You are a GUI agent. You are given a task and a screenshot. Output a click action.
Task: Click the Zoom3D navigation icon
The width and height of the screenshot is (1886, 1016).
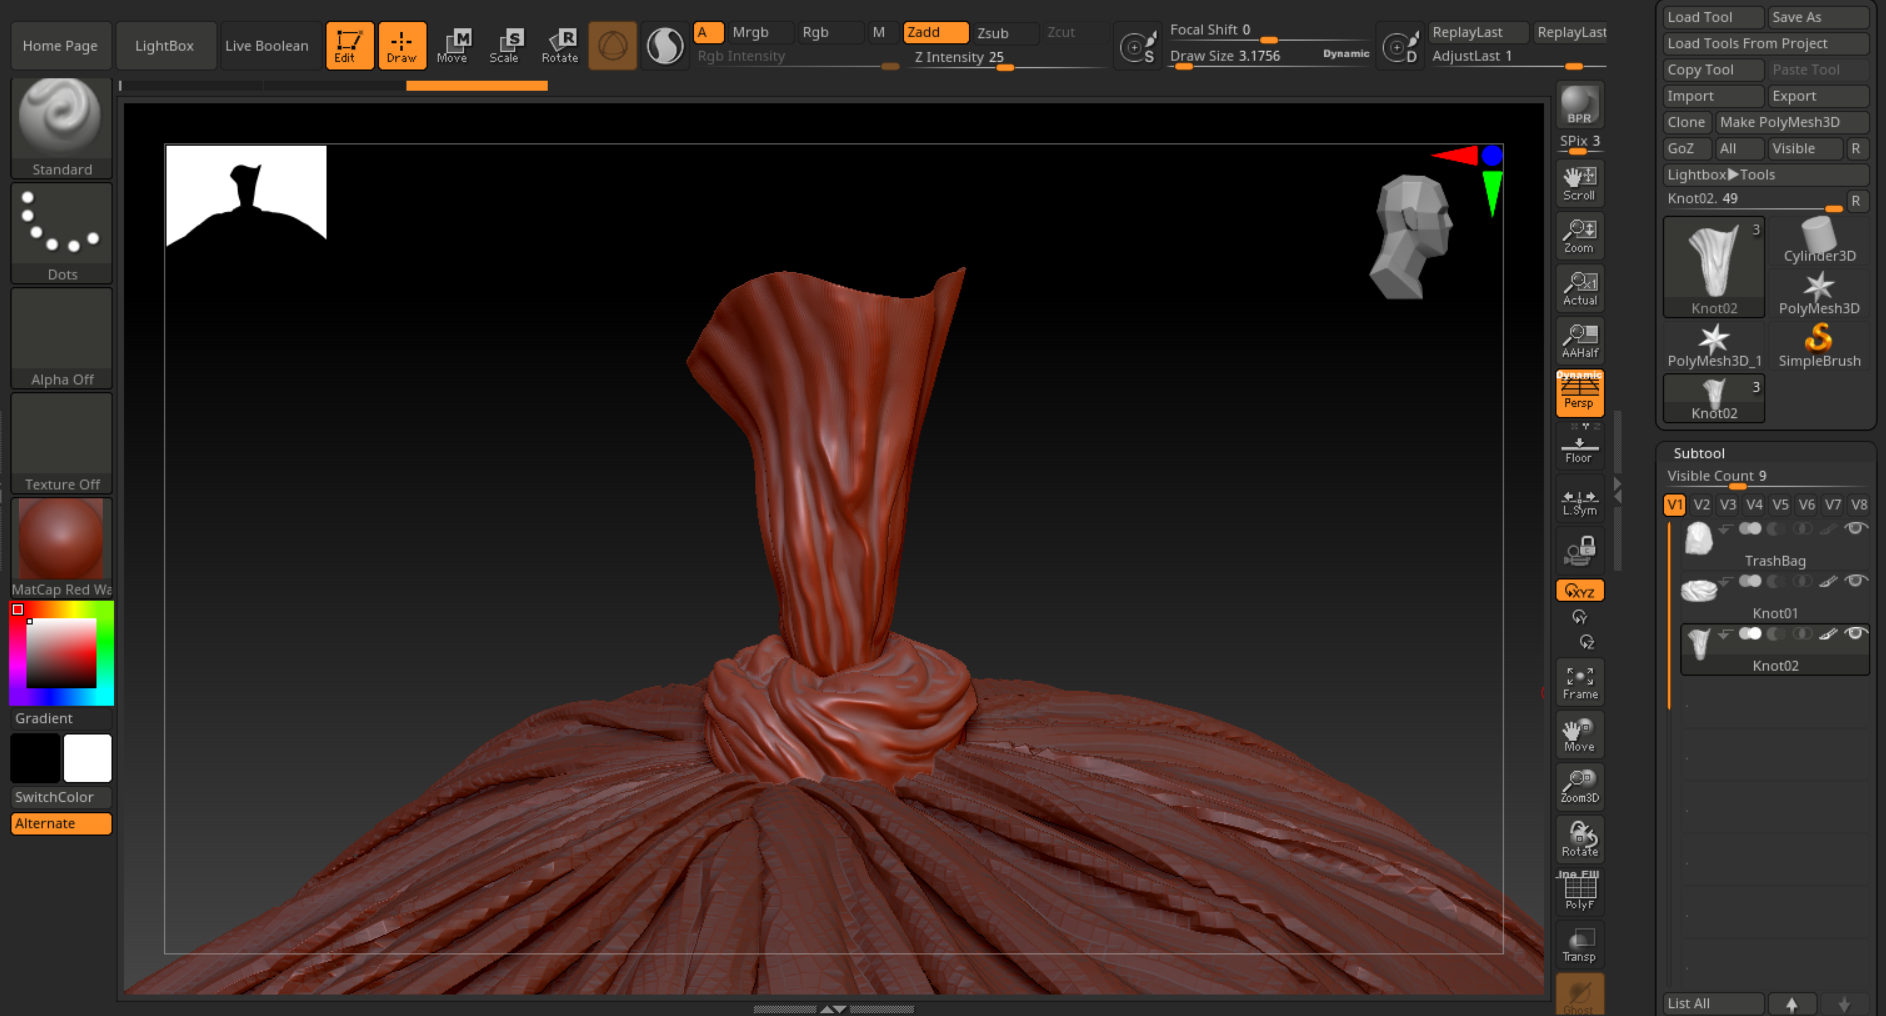(x=1579, y=786)
